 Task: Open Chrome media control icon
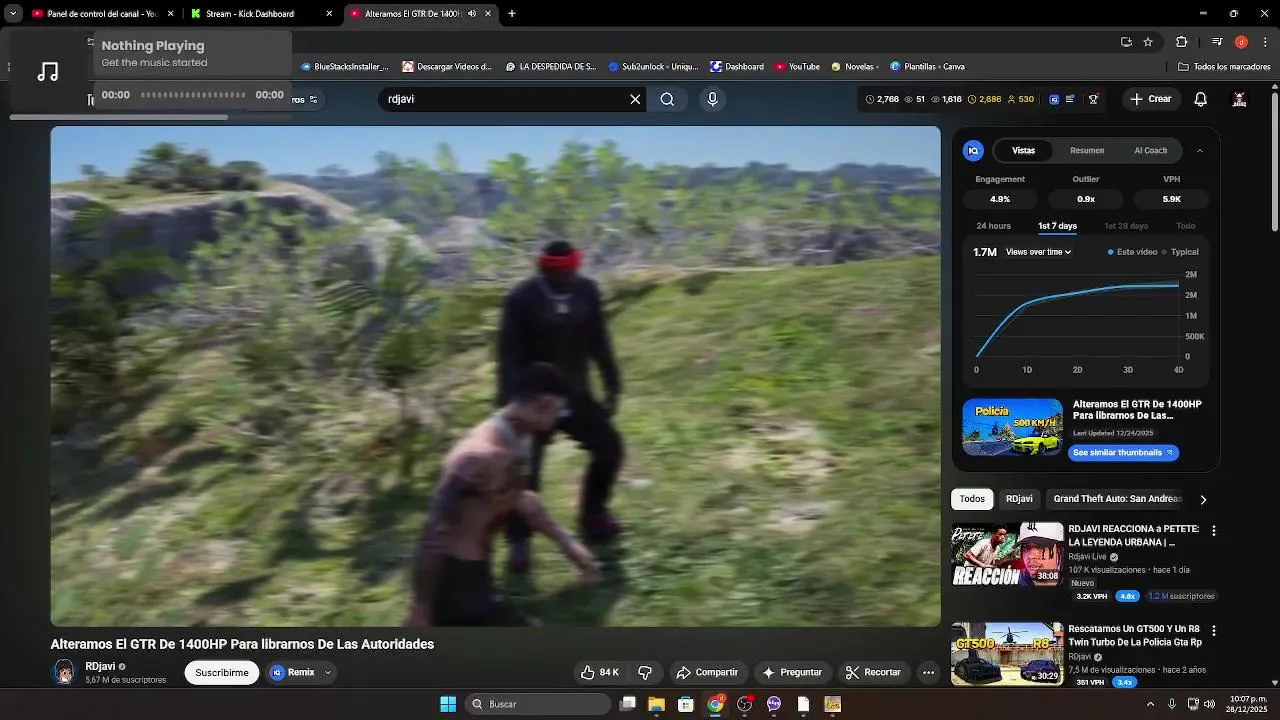pos(1217,42)
